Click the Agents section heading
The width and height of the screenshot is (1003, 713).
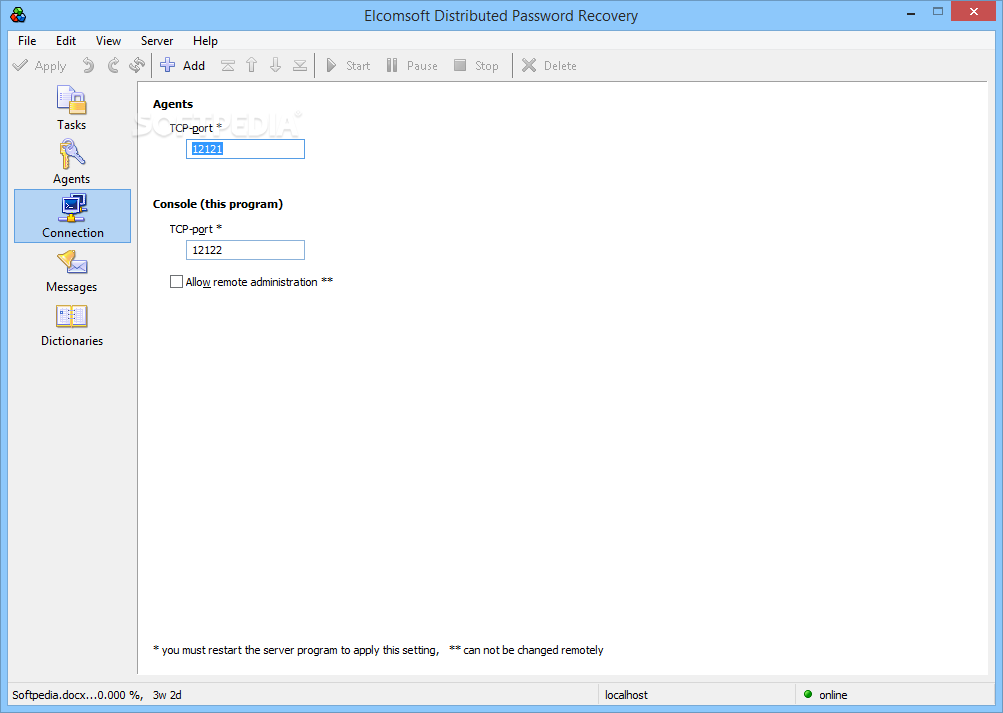[173, 104]
